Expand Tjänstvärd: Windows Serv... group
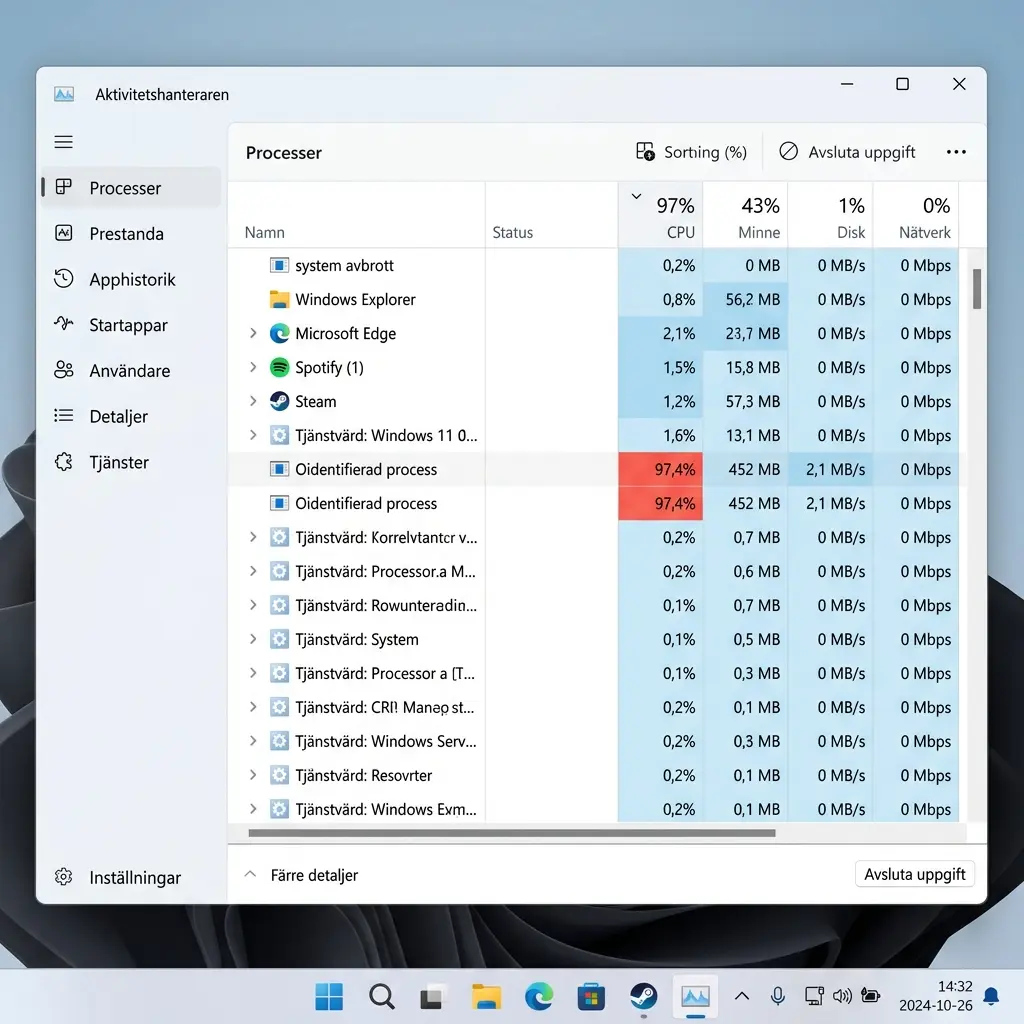The height and width of the screenshot is (1024, 1024). 253,741
